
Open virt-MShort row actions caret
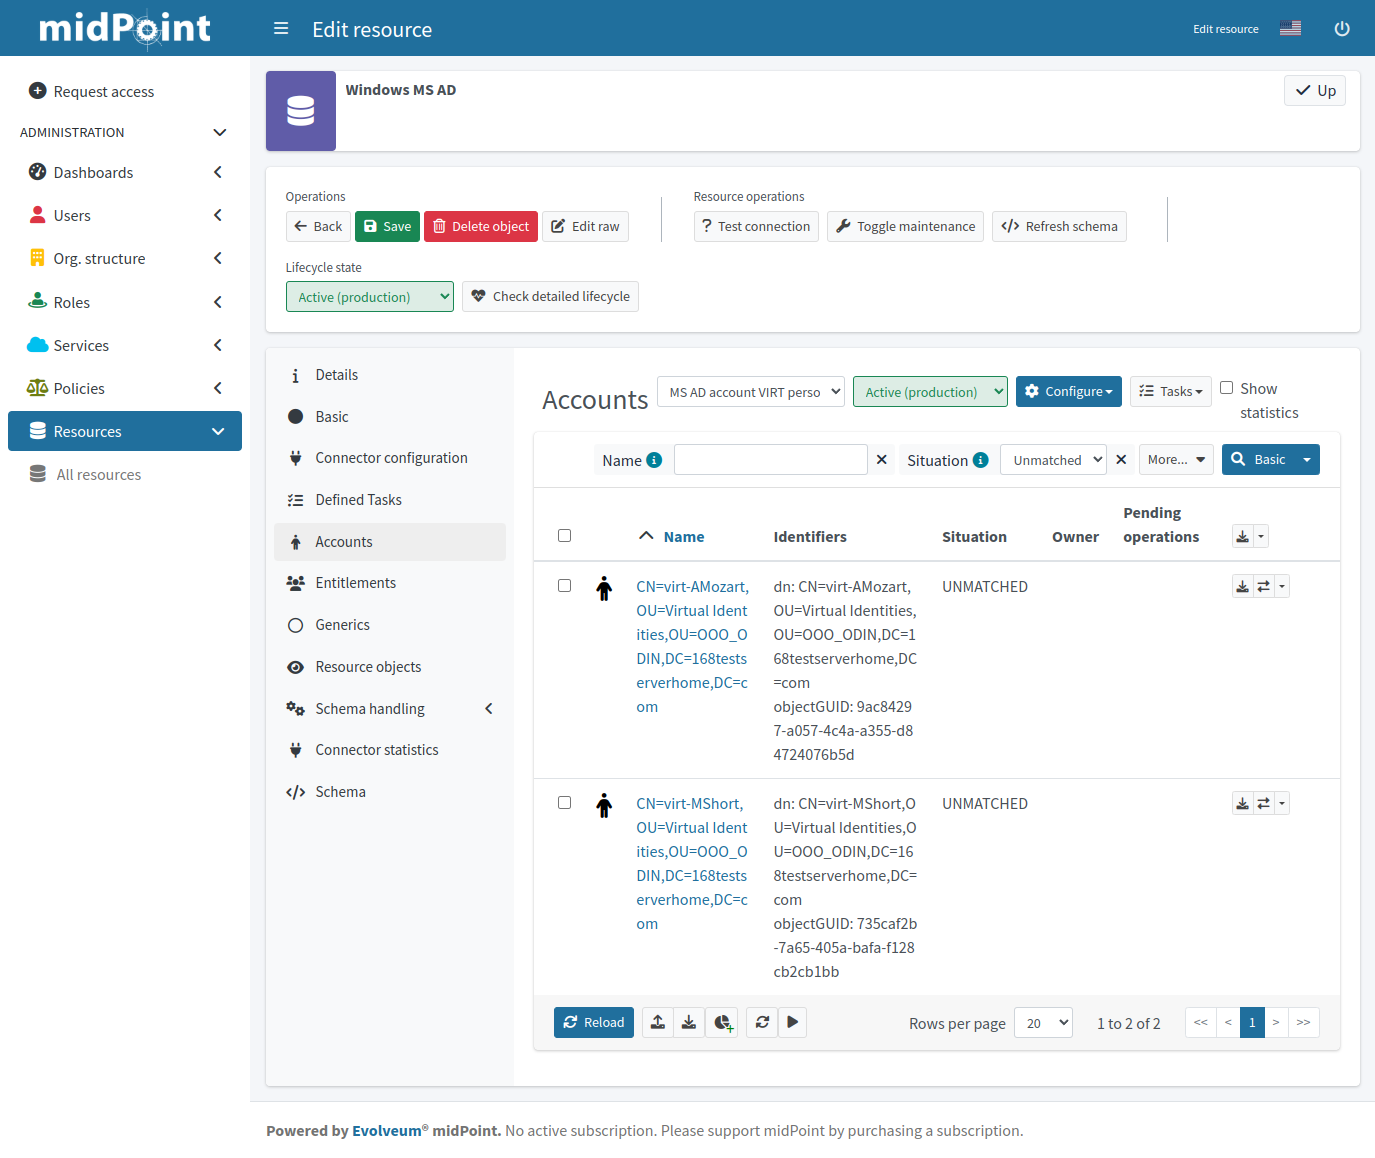click(x=1282, y=804)
